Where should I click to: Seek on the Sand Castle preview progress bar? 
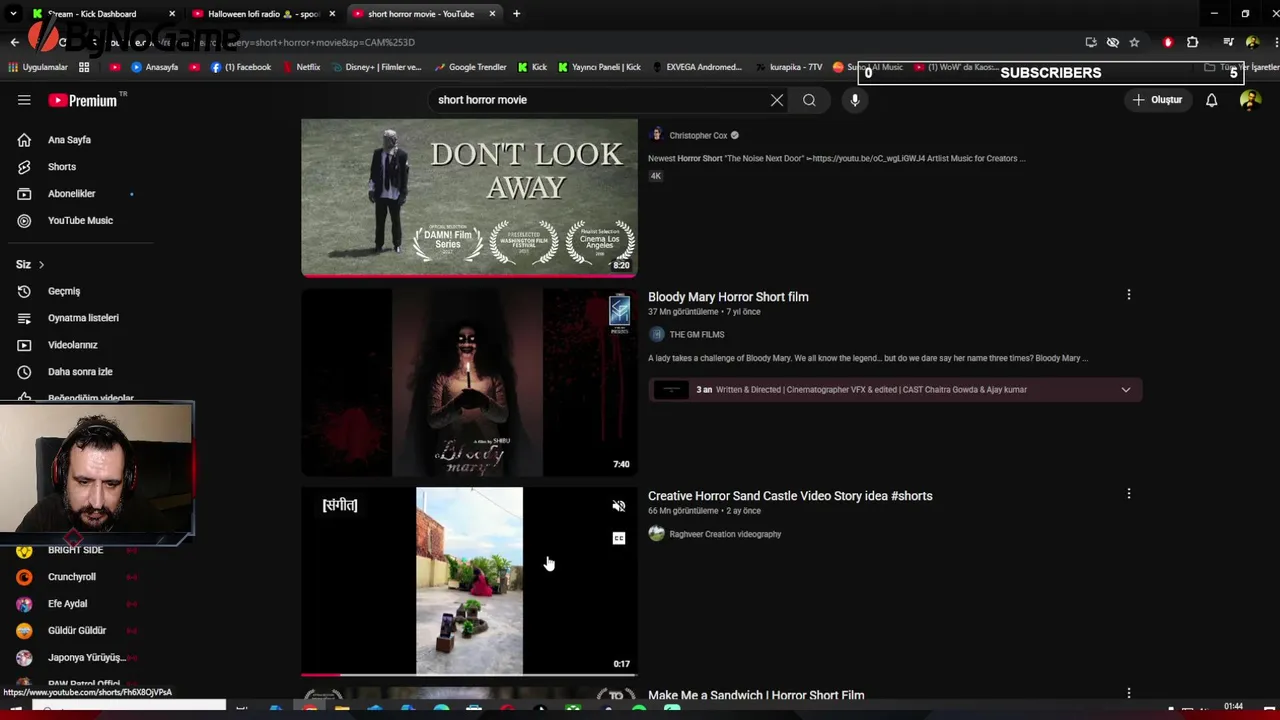[x=469, y=674]
